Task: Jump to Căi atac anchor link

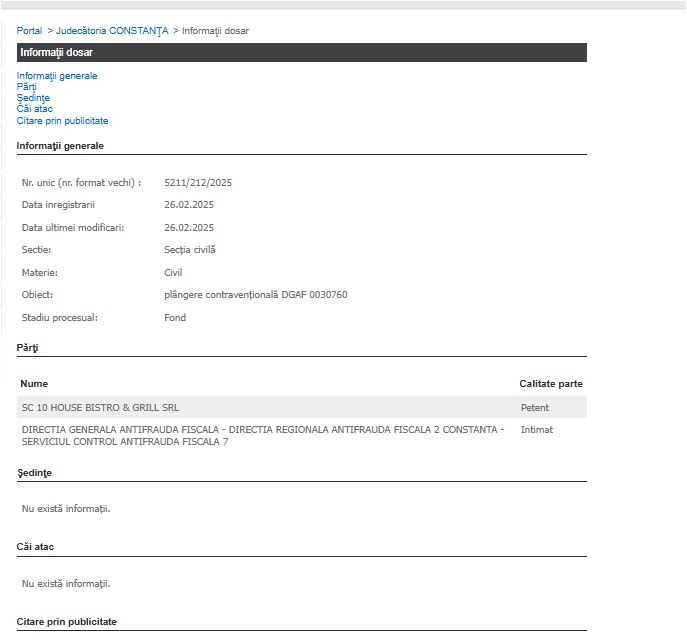Action: point(35,109)
